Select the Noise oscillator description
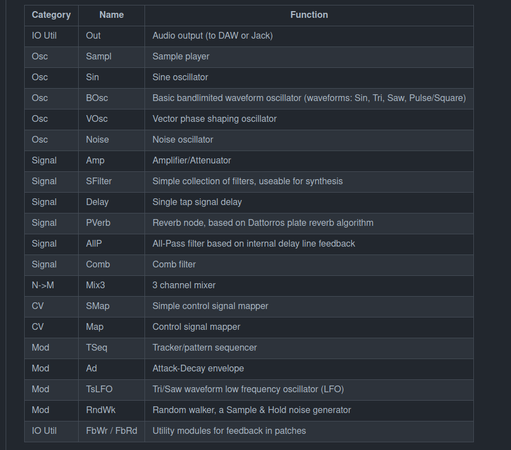Image resolution: width=511 pixels, height=450 pixels. pyautogui.click(x=183, y=140)
